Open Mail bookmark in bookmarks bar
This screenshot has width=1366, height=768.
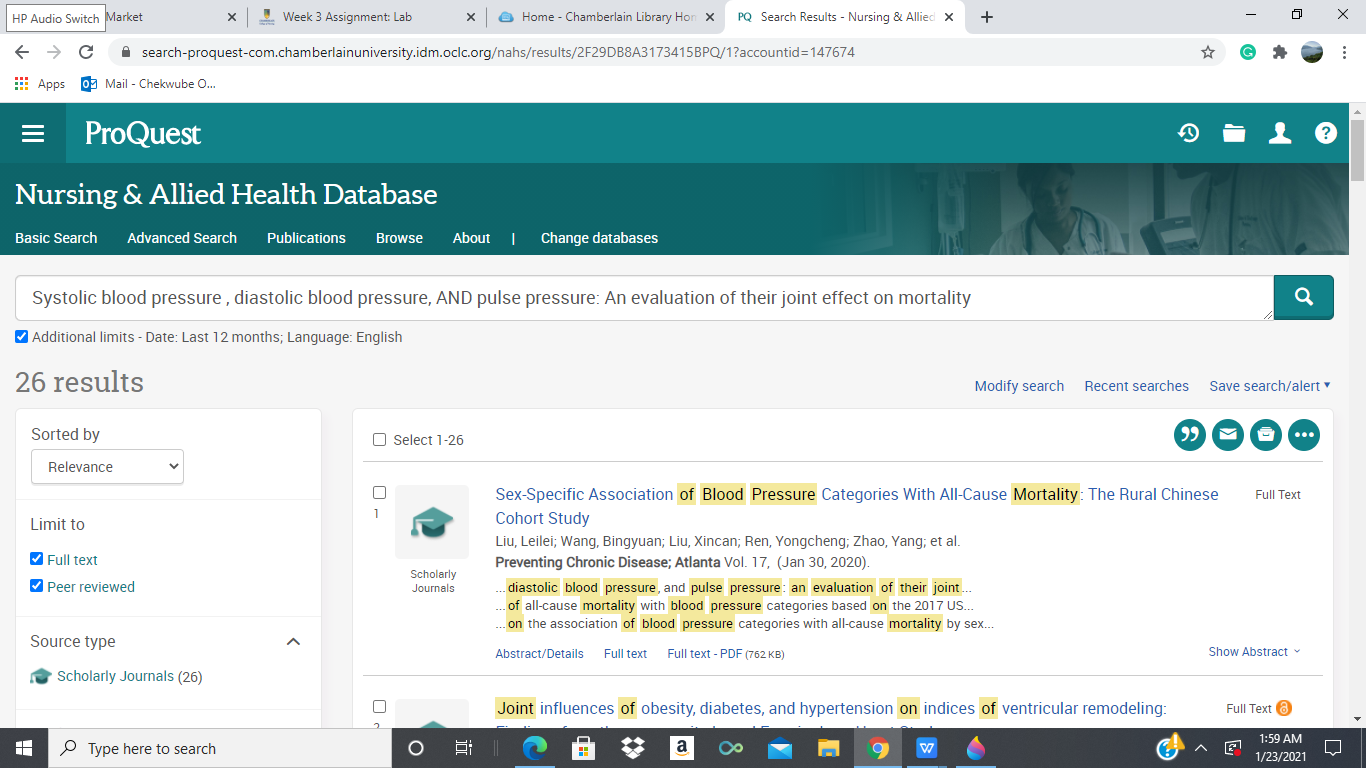(x=149, y=84)
